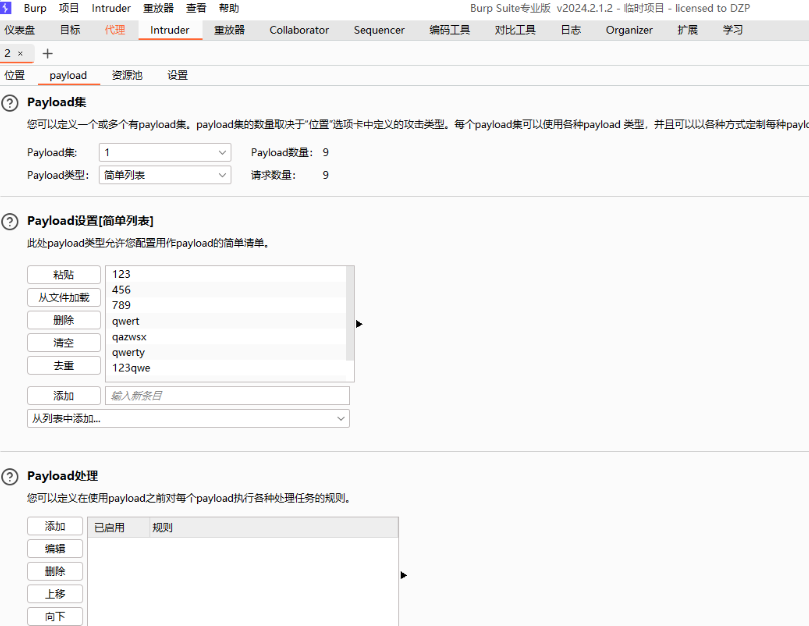Switch to the 重放器 main tab

(229, 30)
